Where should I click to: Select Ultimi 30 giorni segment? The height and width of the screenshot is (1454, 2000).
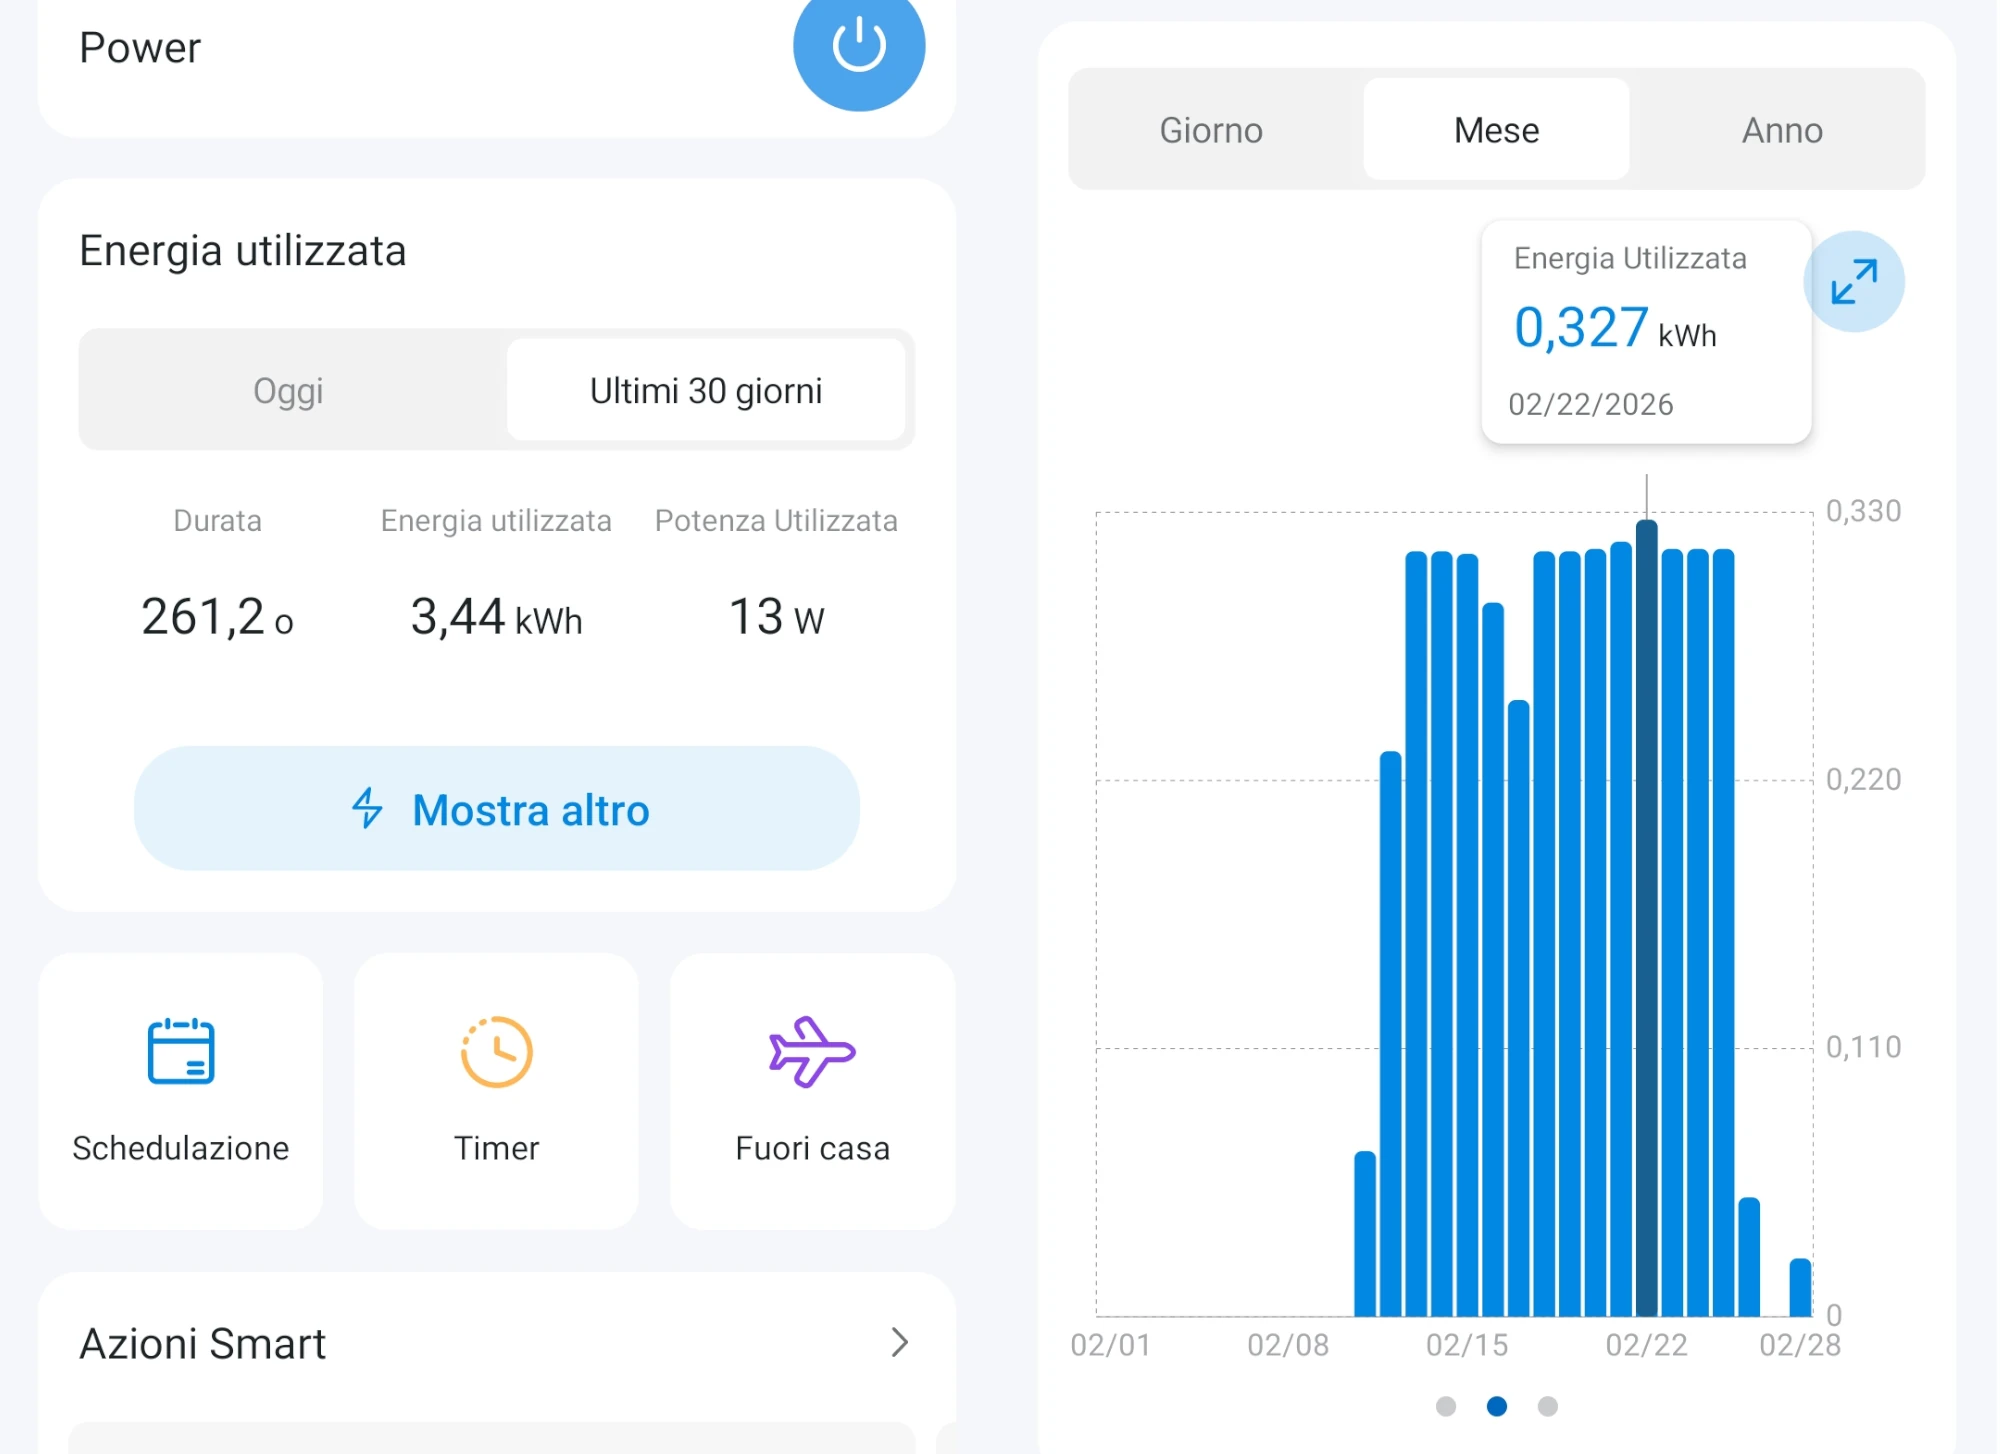click(706, 391)
